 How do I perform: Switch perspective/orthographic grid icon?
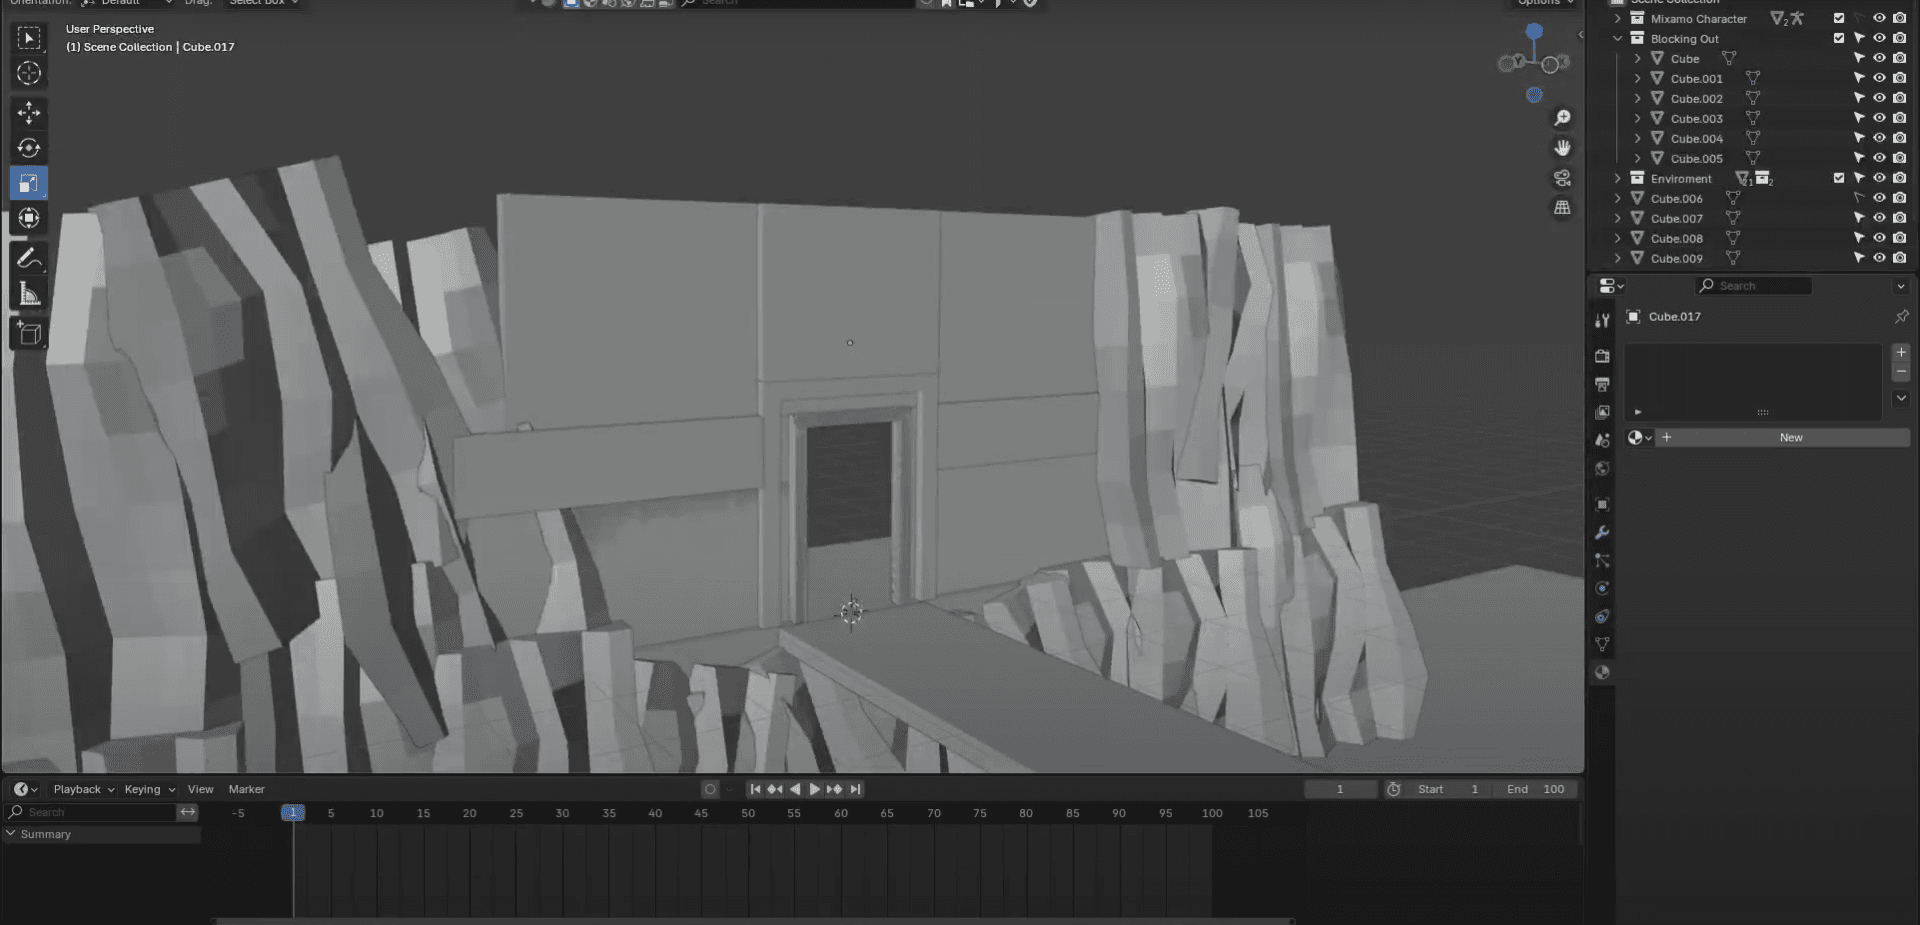(x=1562, y=208)
